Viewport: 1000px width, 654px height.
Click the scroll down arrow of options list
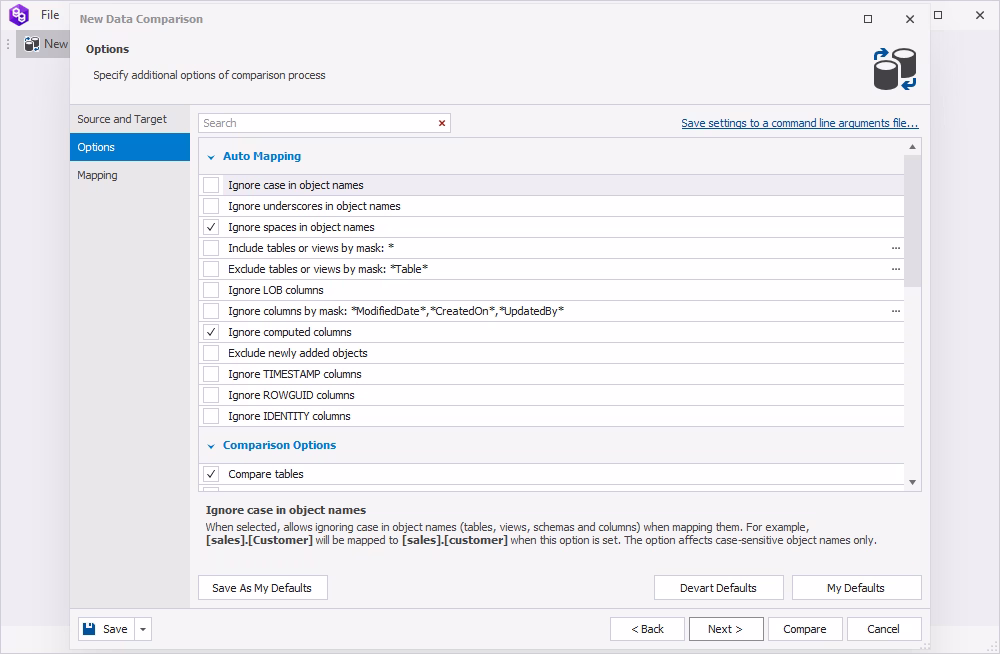[913, 482]
